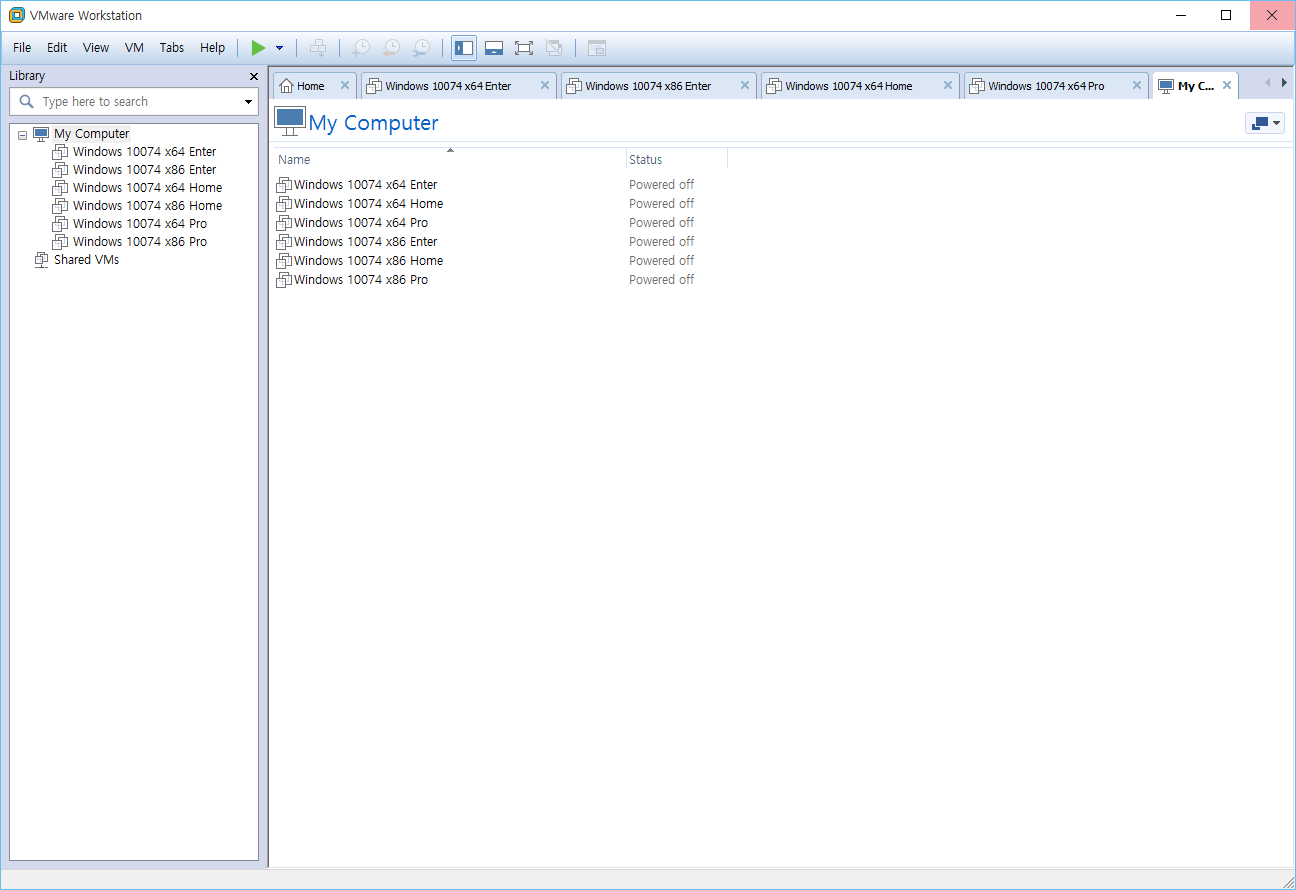Image resolution: width=1296 pixels, height=890 pixels.
Task: Select Windows 10074 x86 Pro in library tree
Action: click(140, 242)
